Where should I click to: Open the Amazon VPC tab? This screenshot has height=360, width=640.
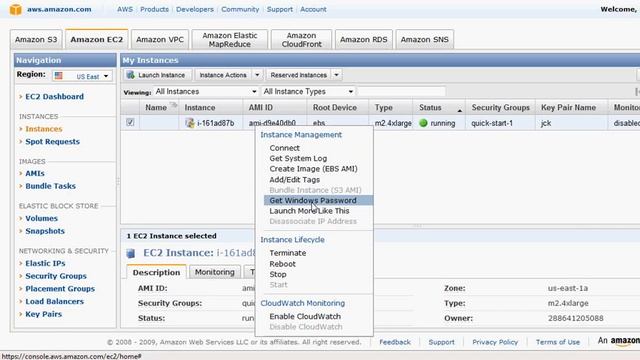tap(160, 40)
